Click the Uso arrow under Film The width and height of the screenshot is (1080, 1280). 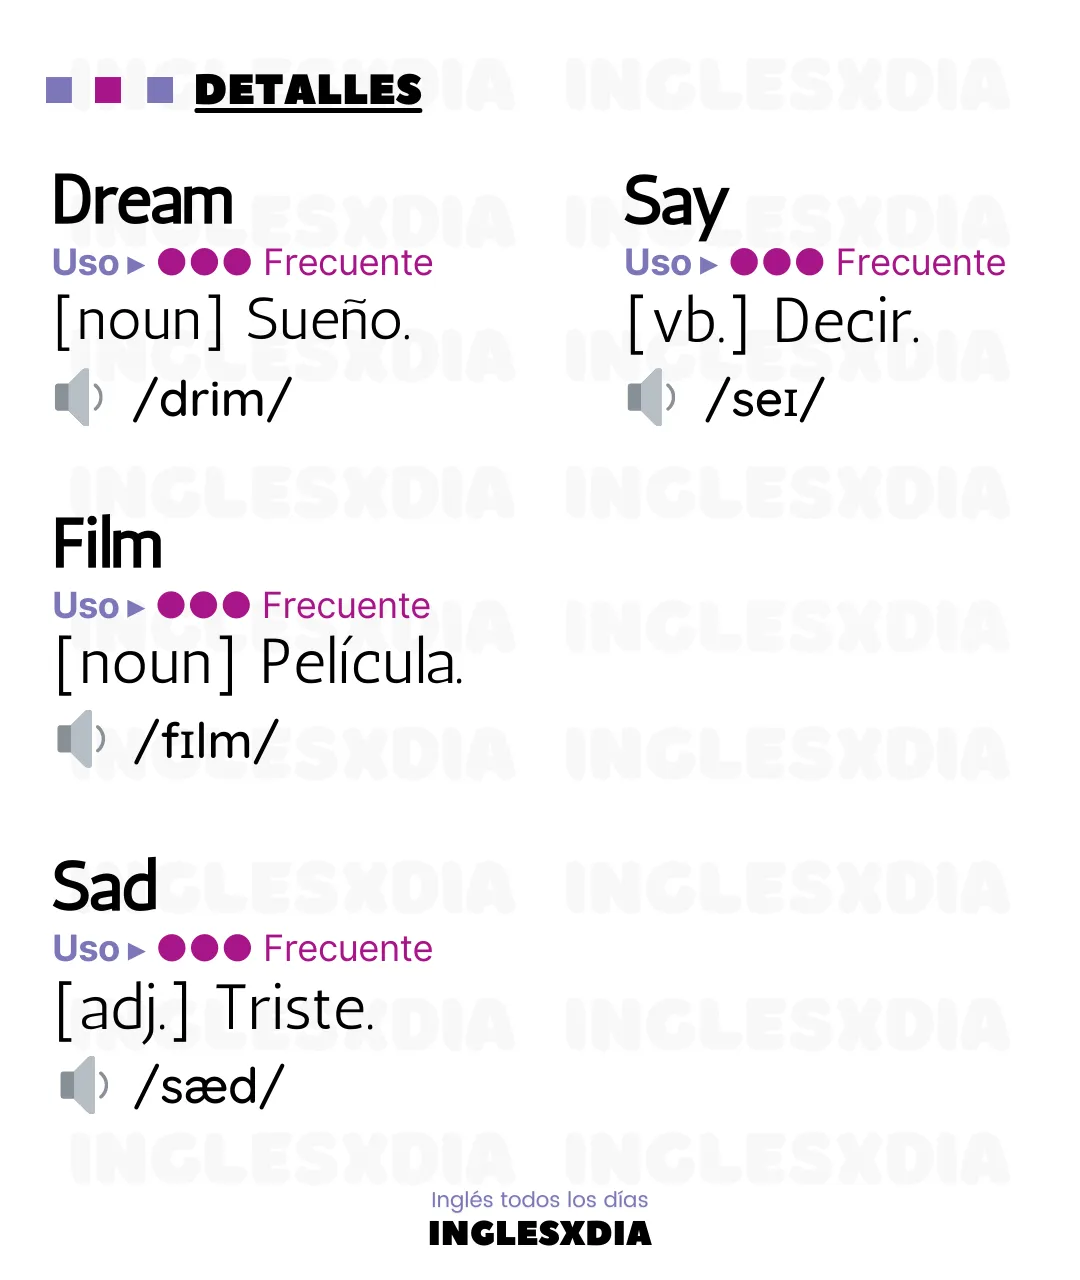137,609
